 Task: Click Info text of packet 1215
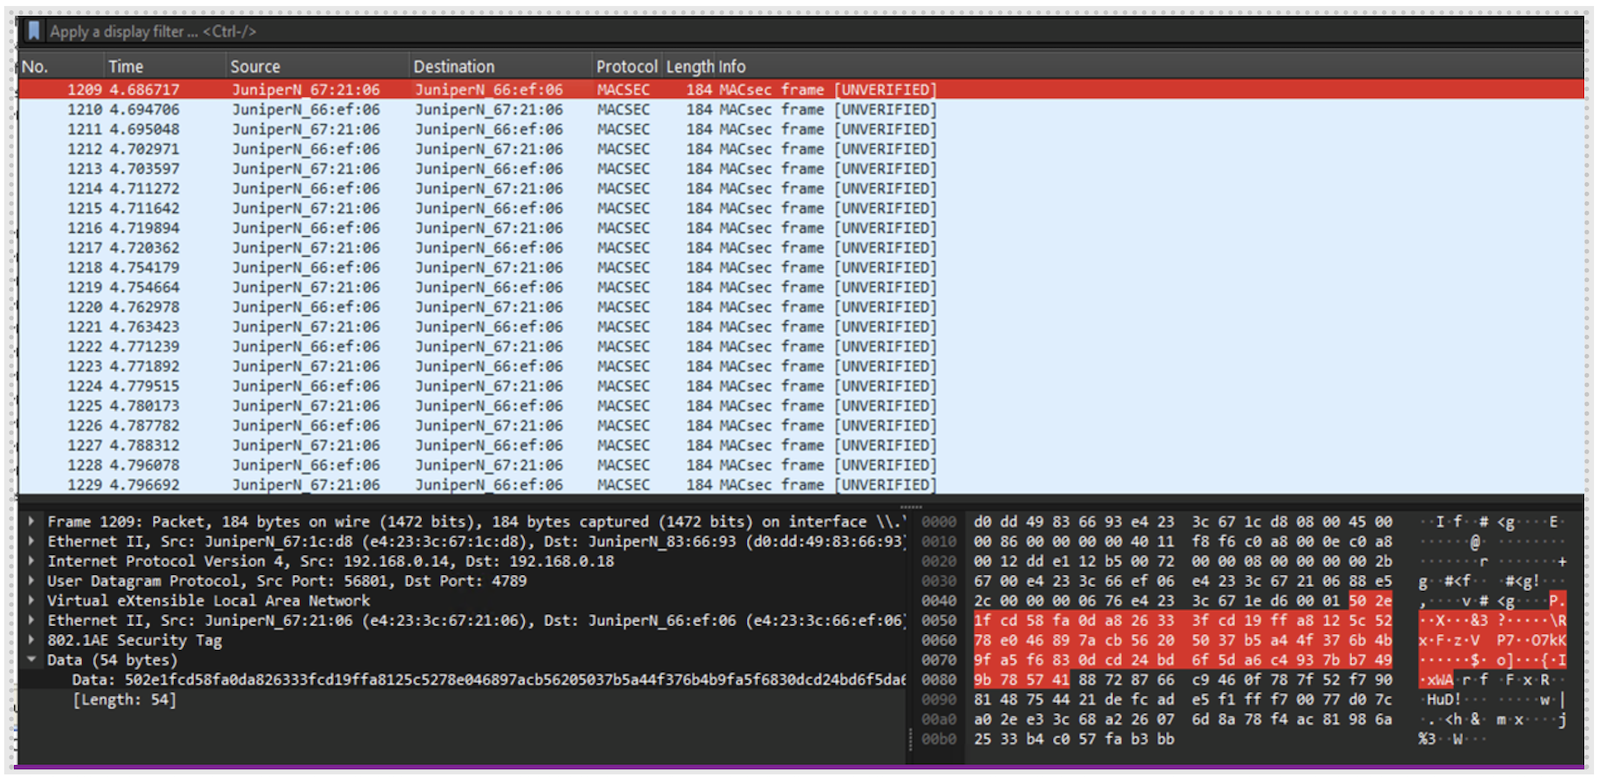click(827, 209)
